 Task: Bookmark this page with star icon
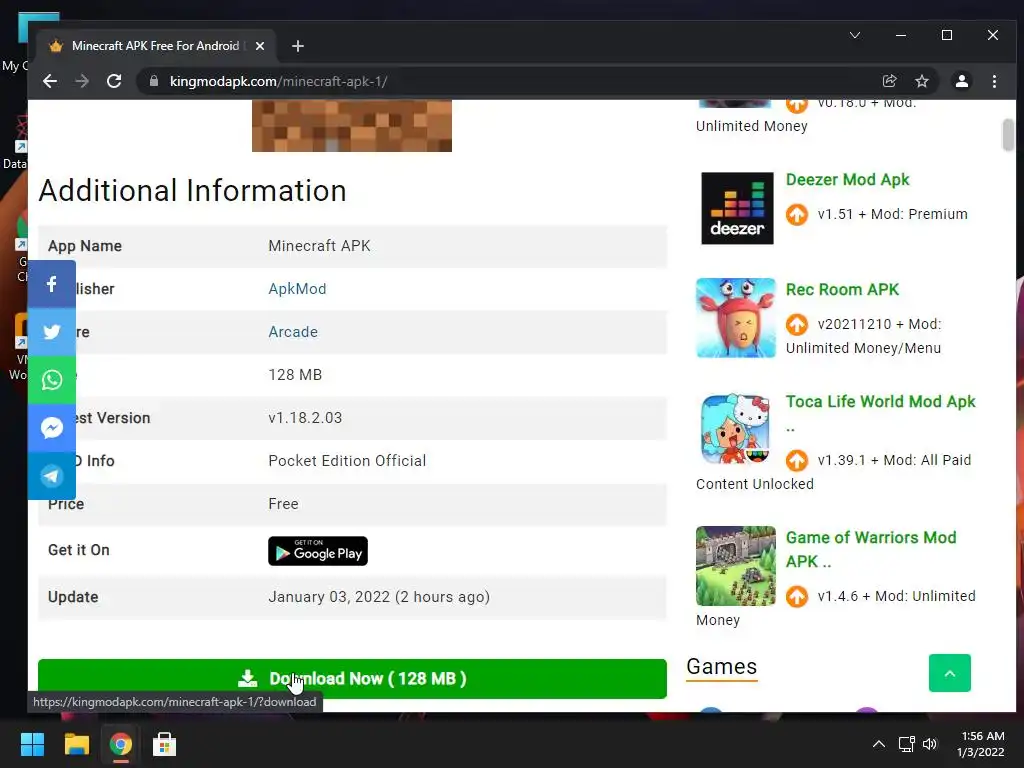[x=921, y=81]
